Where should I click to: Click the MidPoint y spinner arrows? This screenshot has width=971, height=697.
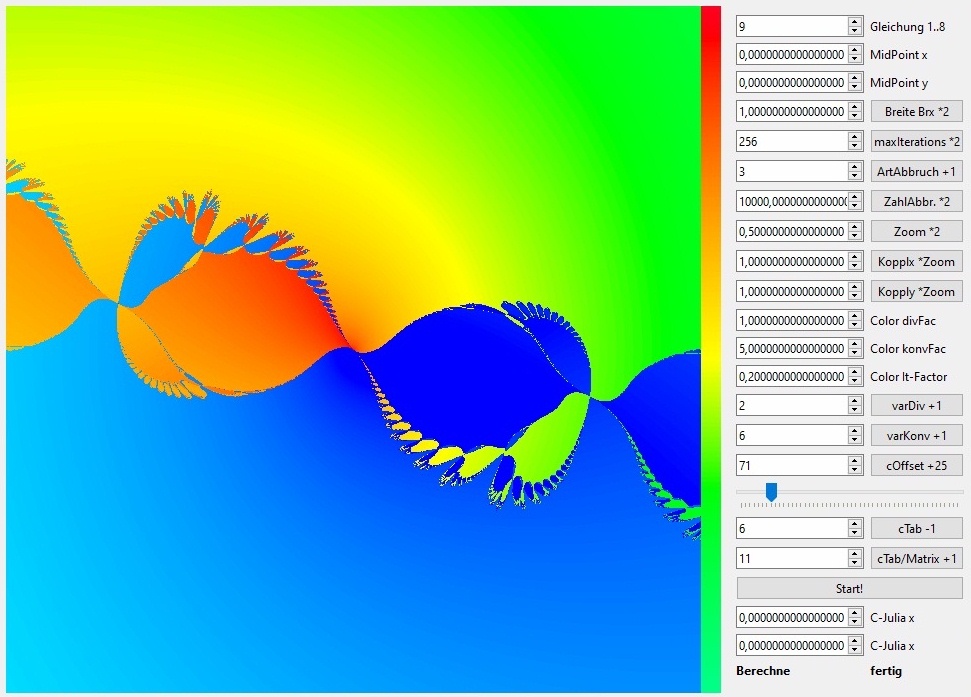tap(855, 82)
